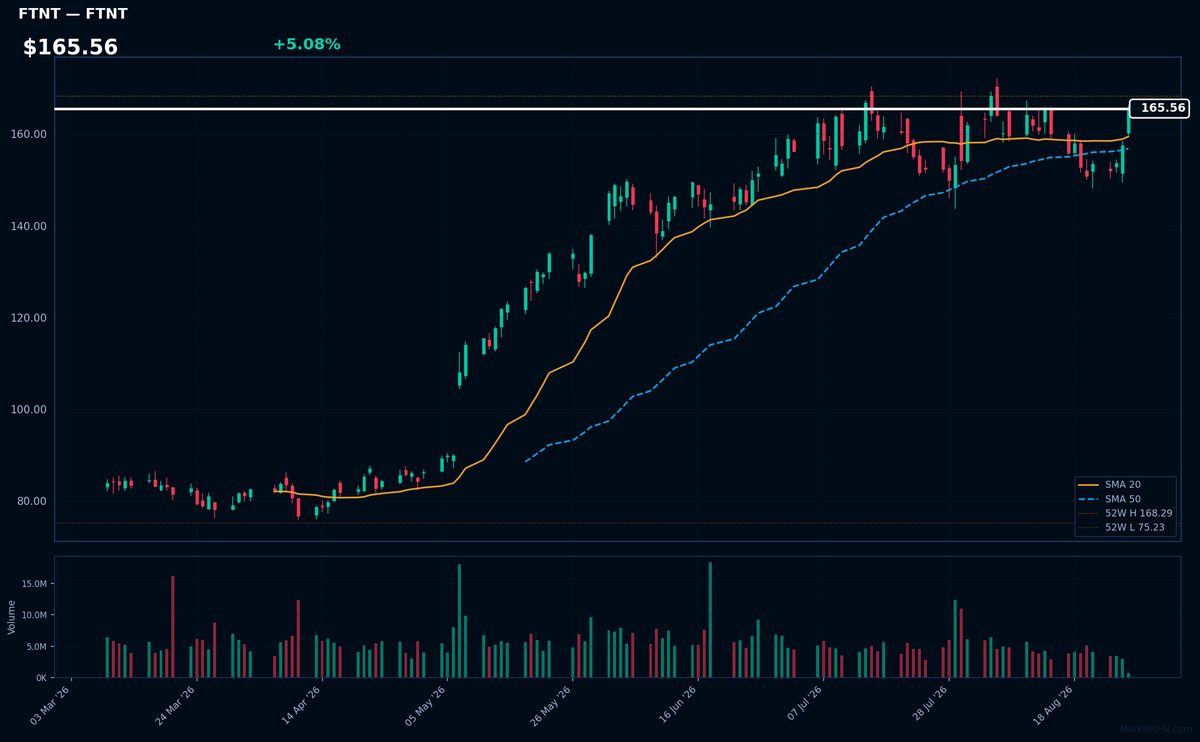This screenshot has height=742, width=1200.
Task: Click the 160.00 price axis label
Action: point(29,134)
